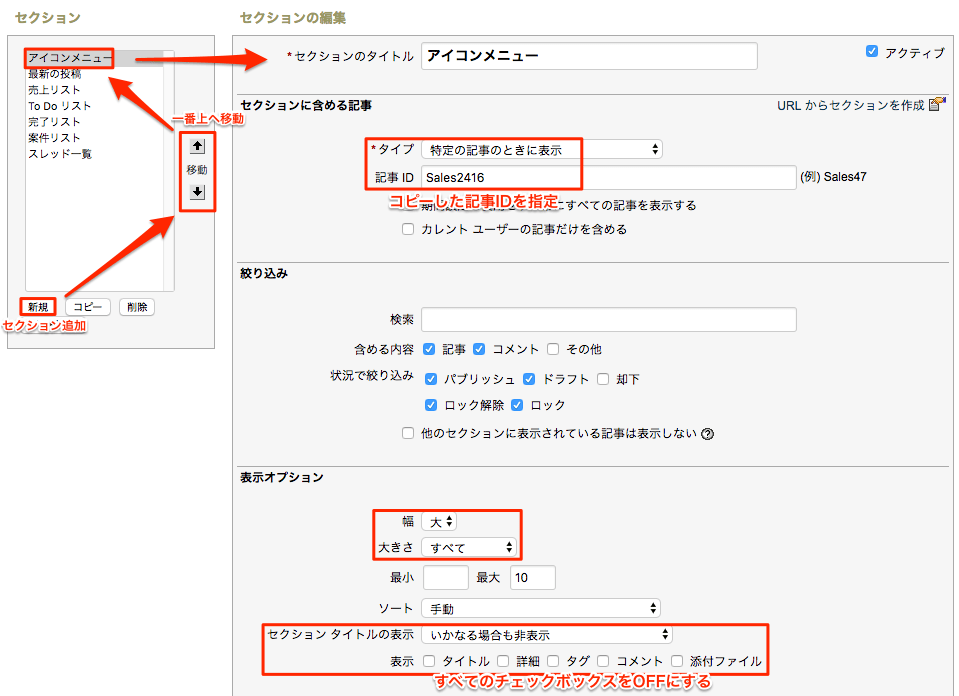The width and height of the screenshot is (959, 696).
Task: Check the タイトル display checkbox
Action: tap(427, 661)
